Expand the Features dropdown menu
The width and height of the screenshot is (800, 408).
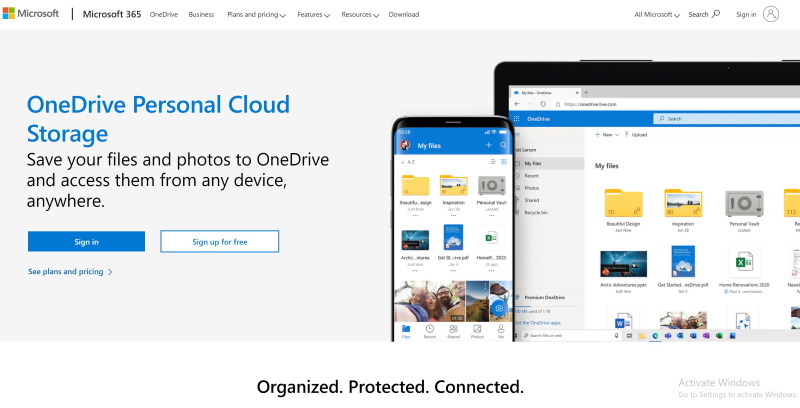[x=313, y=14]
